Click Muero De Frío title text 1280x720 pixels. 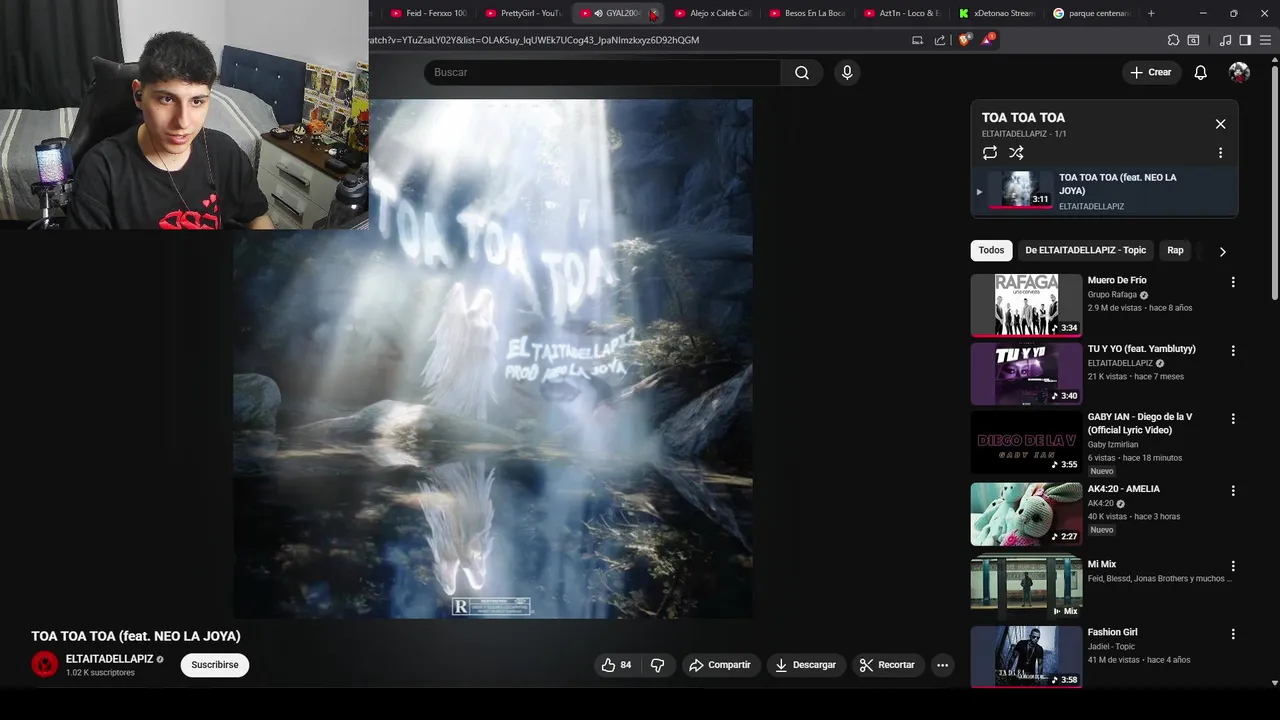(x=1117, y=280)
